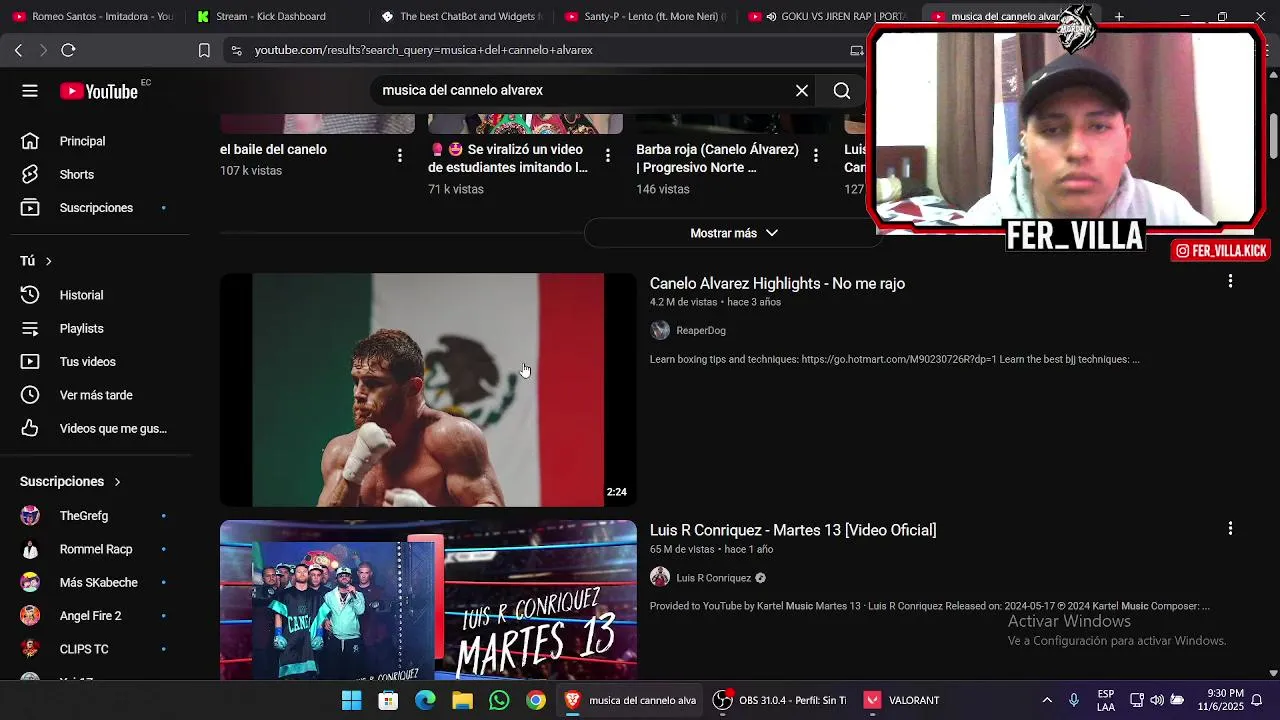1280x720 pixels.
Task: Show hidden system tray icons
Action: click(1047, 700)
